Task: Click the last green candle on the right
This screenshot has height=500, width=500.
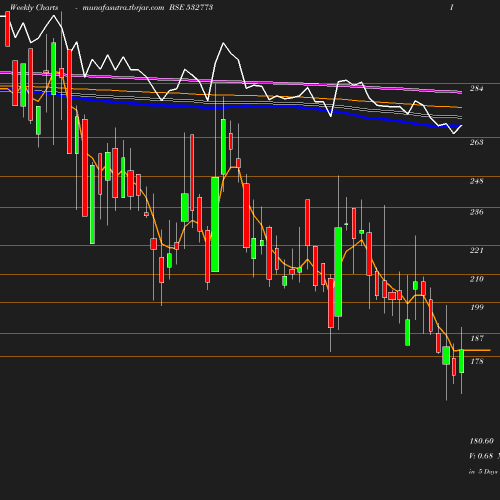Action: click(x=462, y=361)
